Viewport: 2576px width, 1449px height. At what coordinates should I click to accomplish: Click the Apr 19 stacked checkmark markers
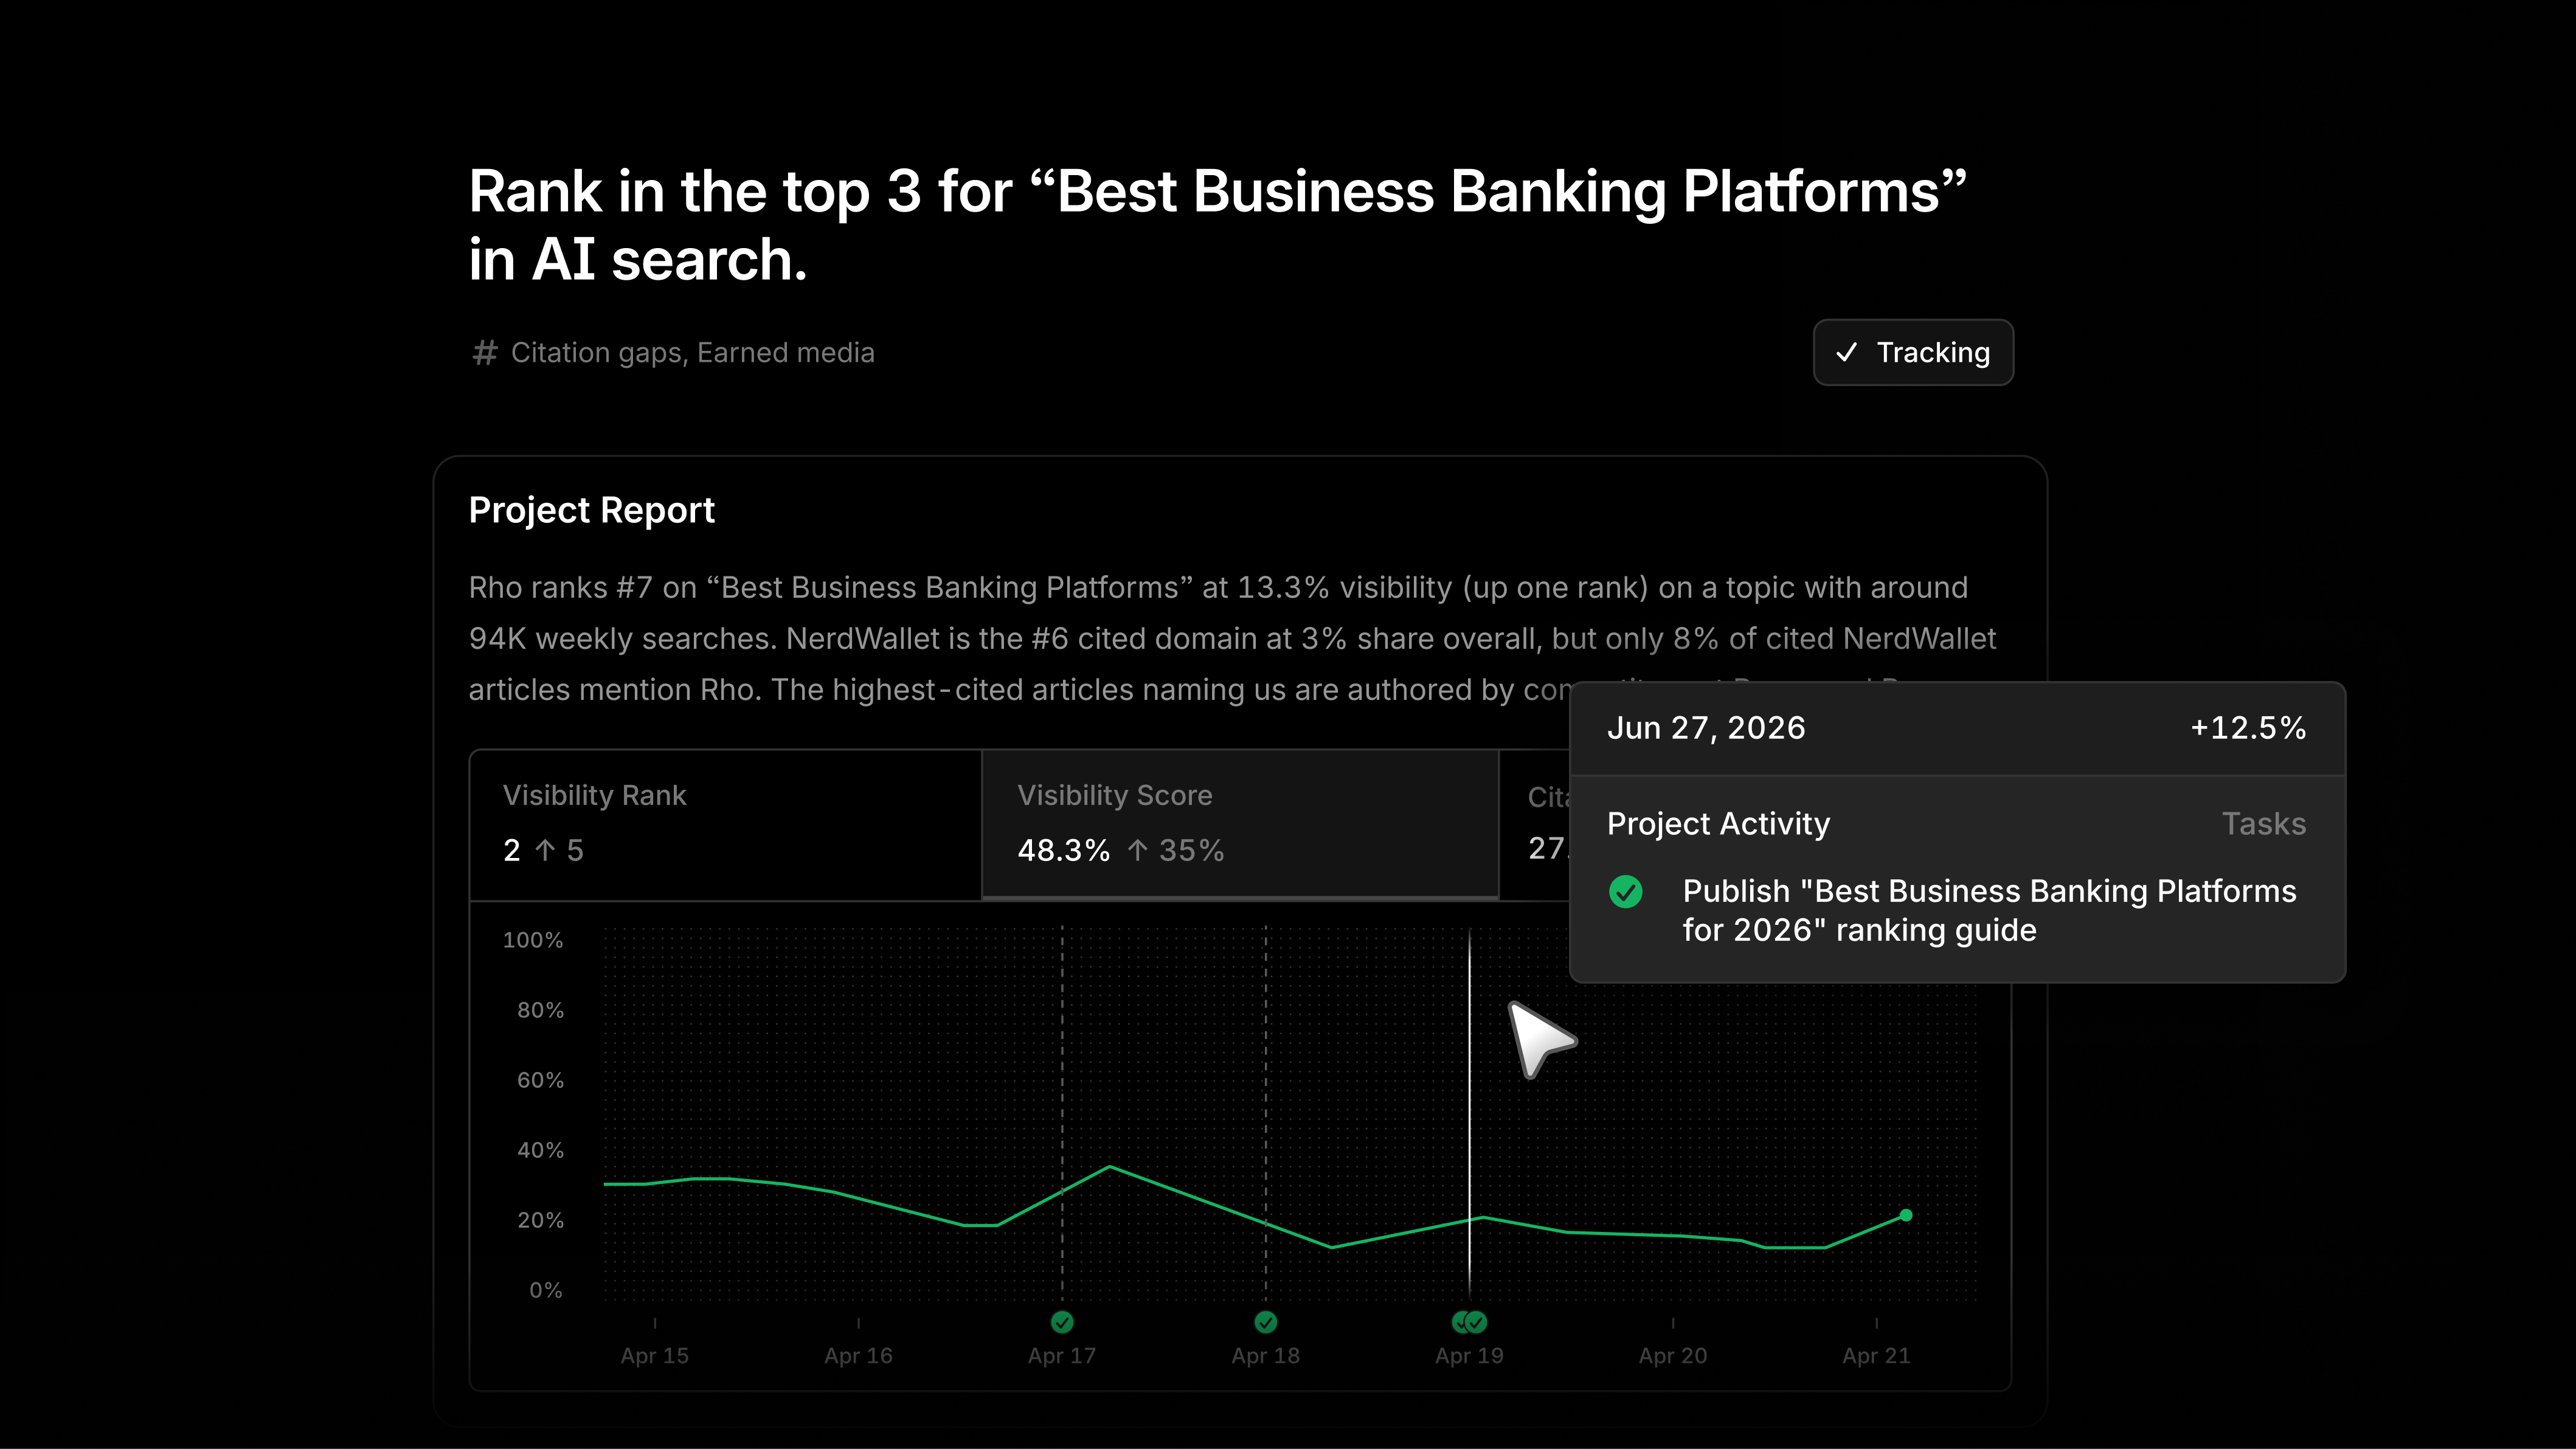tap(1469, 1322)
